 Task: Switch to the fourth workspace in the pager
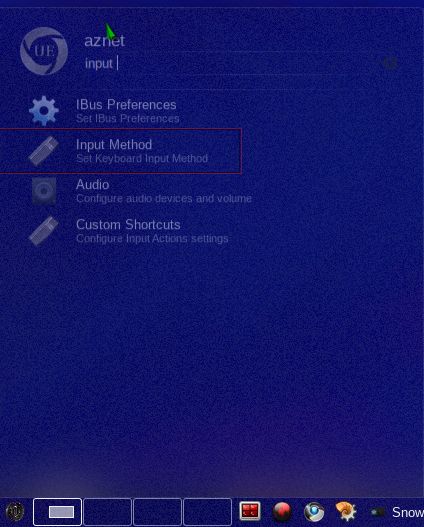tap(208, 512)
